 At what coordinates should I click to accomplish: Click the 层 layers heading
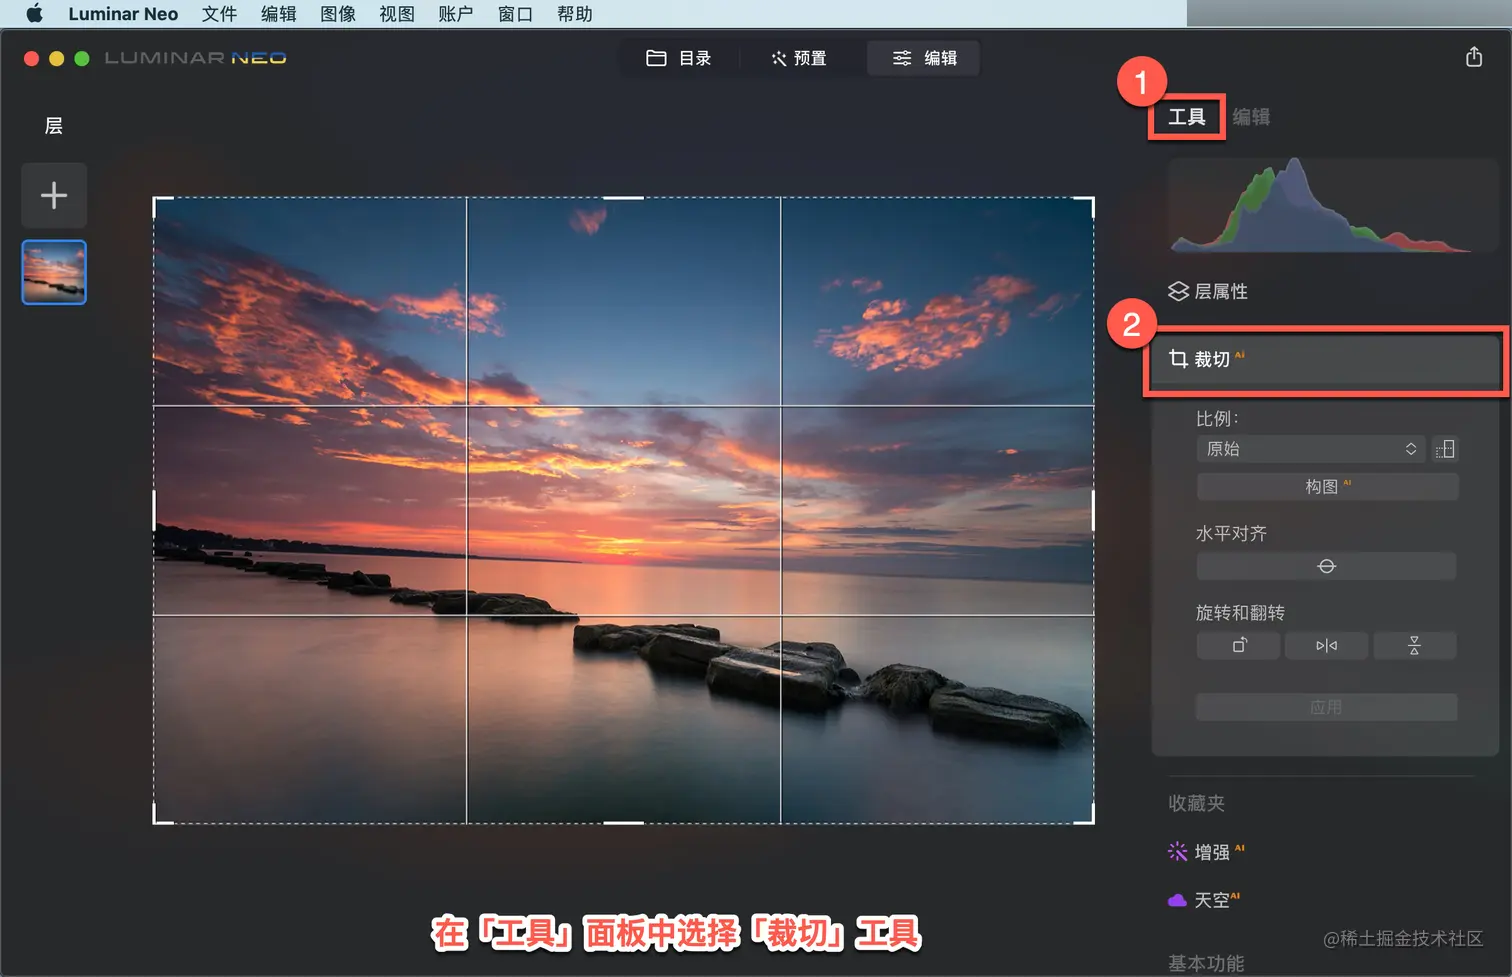coord(54,126)
